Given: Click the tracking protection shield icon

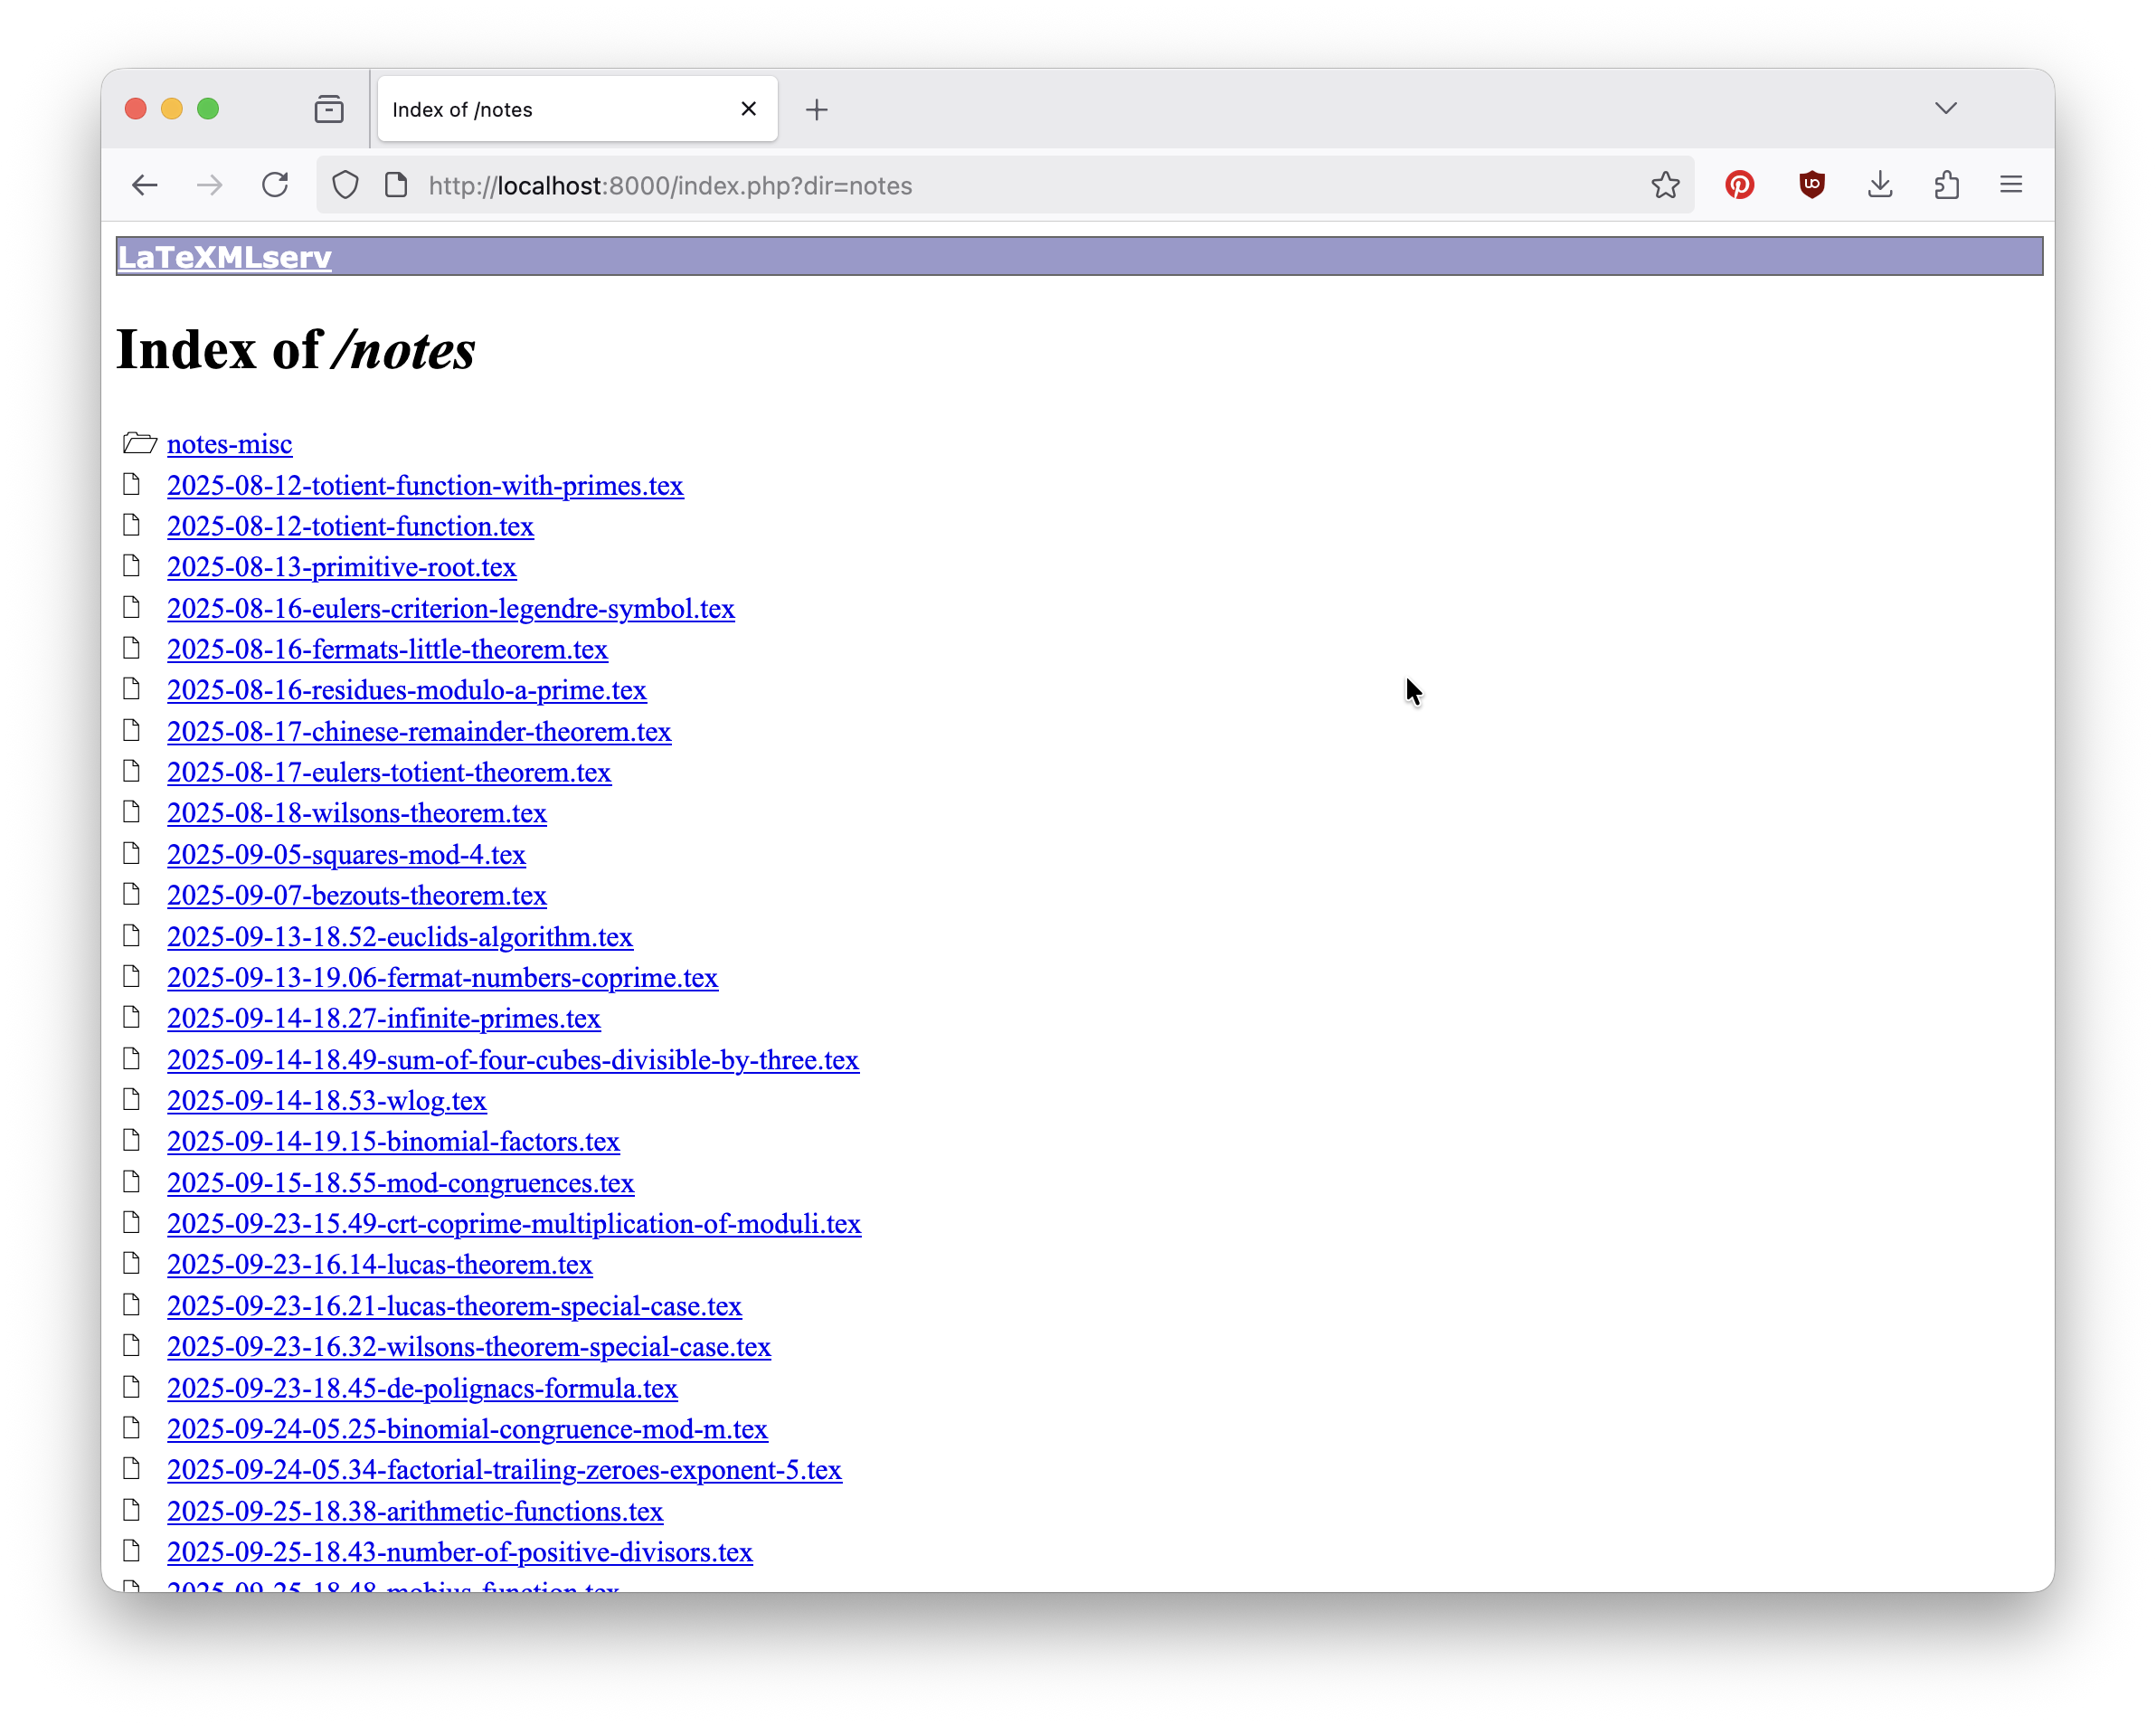Looking at the screenshot, I should pyautogui.click(x=345, y=185).
